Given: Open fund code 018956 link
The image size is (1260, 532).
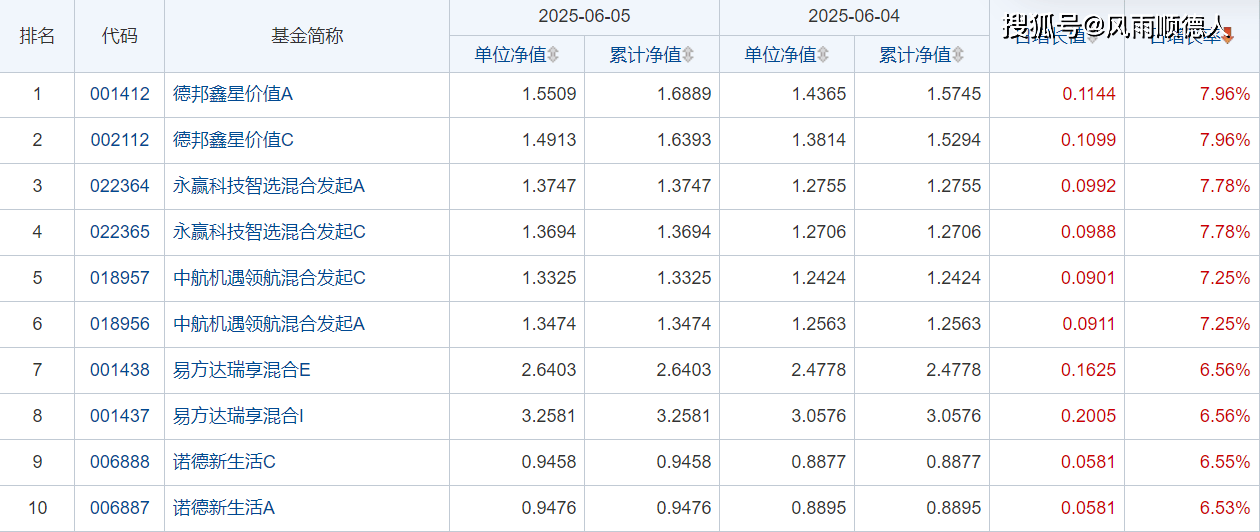Looking at the screenshot, I should tap(119, 324).
